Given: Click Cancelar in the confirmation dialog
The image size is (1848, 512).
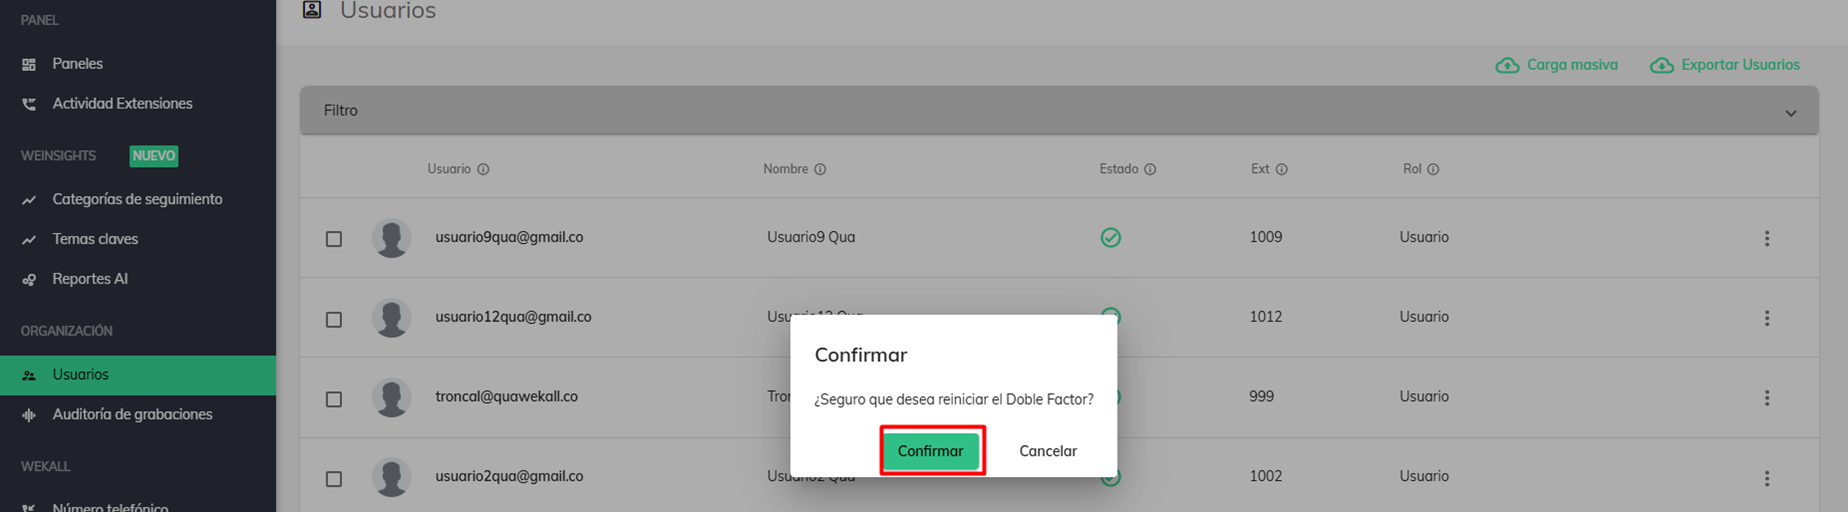Looking at the screenshot, I should [x=1048, y=451].
